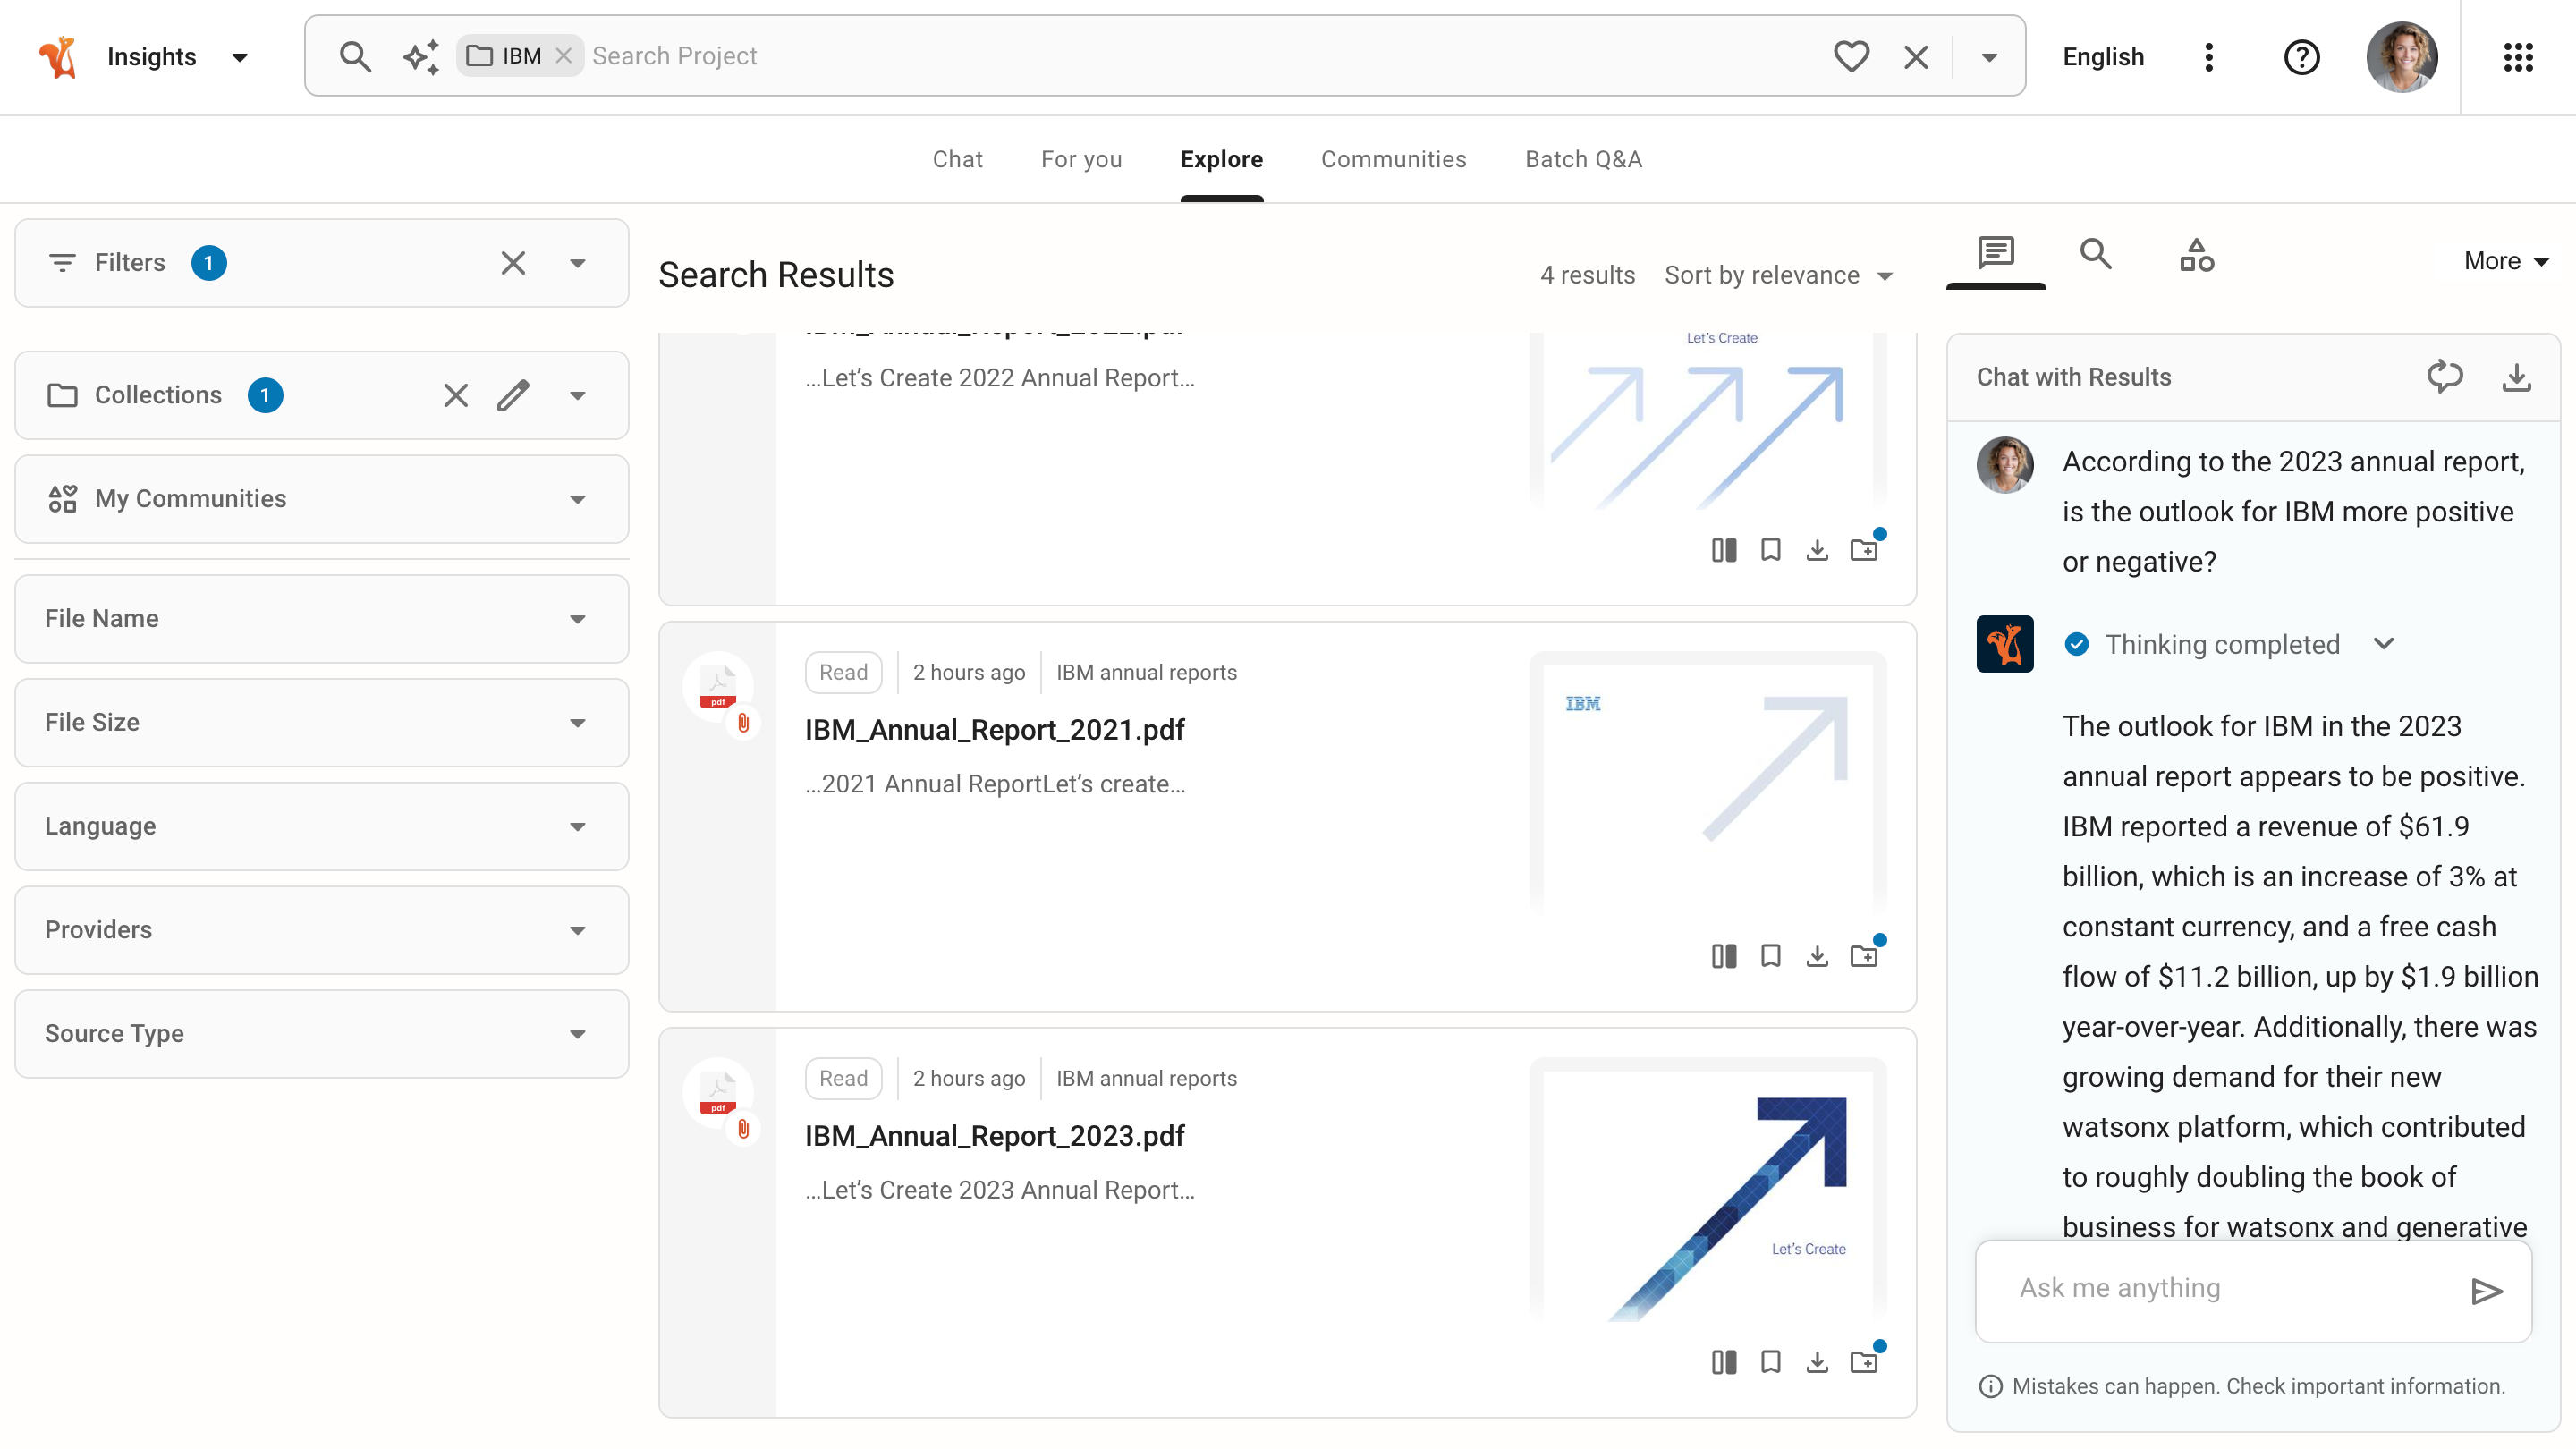This screenshot has width=2576, height=1449.
Task: Click the 2023 report cover thumbnail
Action: click(x=1708, y=1190)
